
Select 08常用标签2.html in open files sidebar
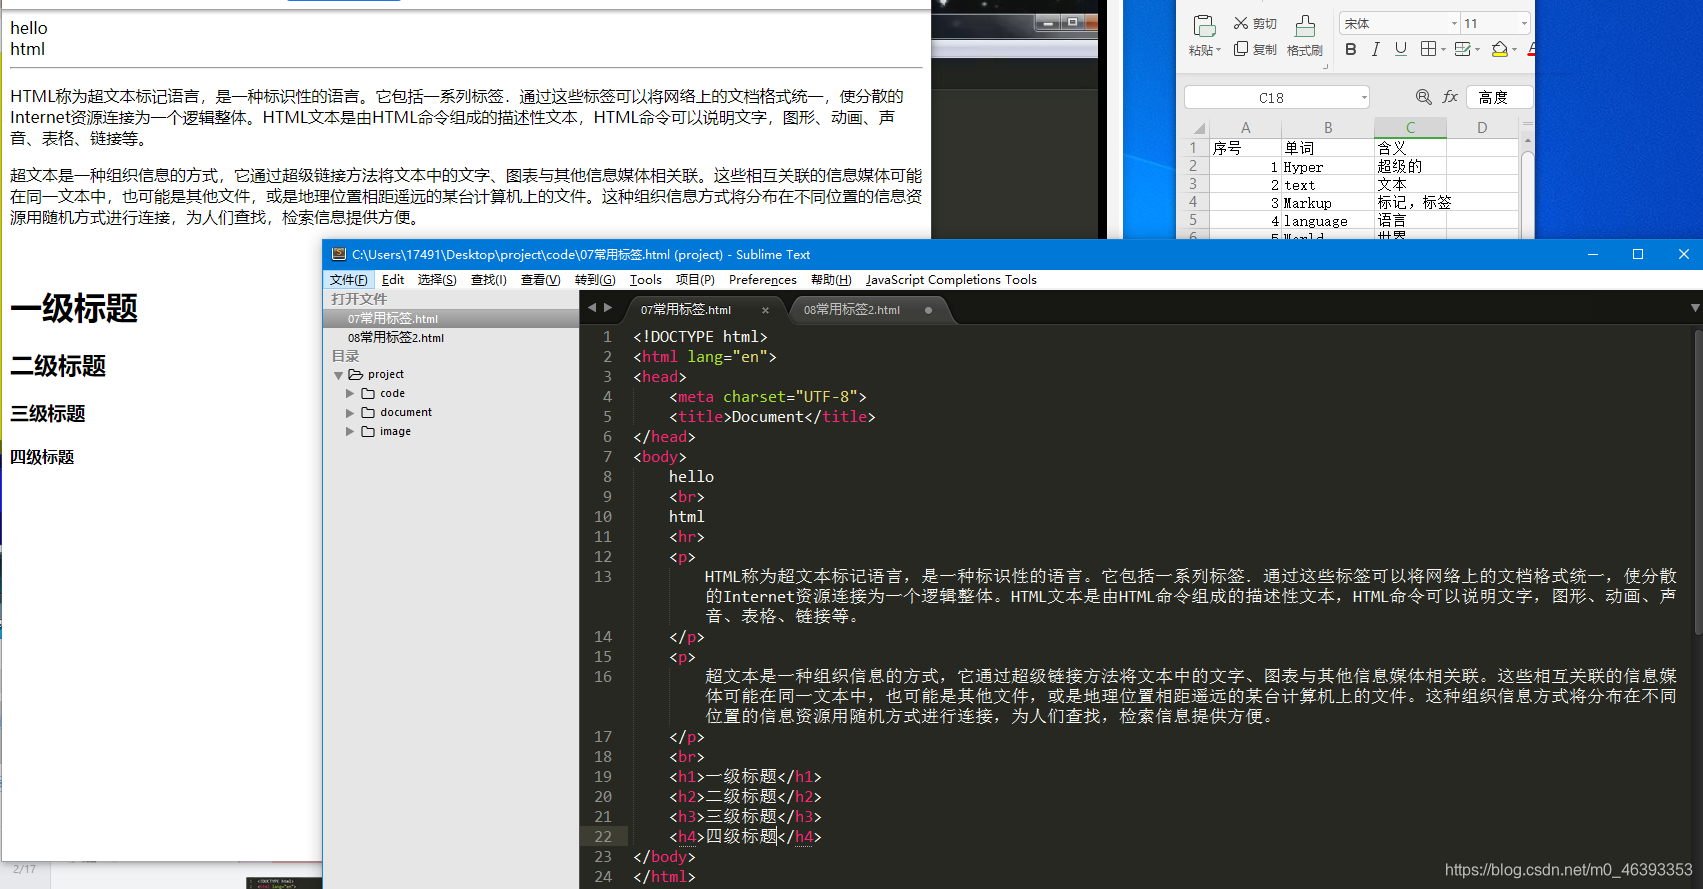(x=451, y=338)
